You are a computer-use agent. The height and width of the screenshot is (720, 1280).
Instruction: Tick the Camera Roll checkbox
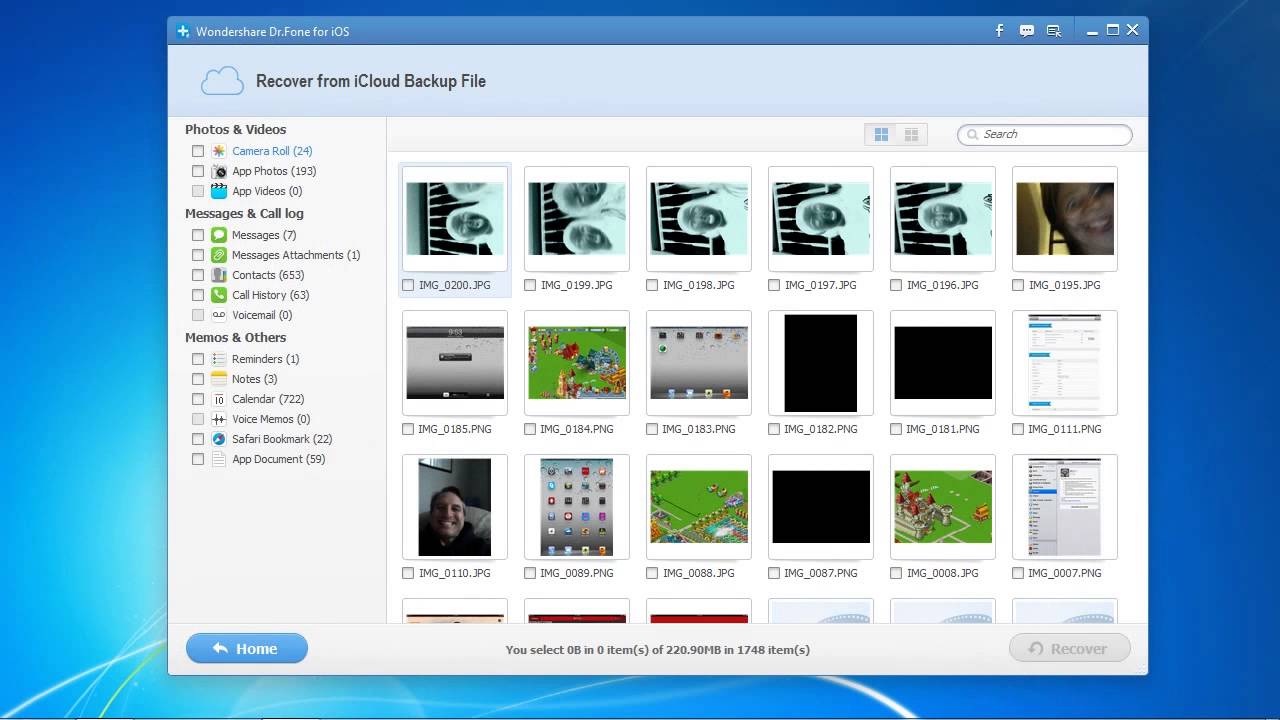[x=198, y=151]
